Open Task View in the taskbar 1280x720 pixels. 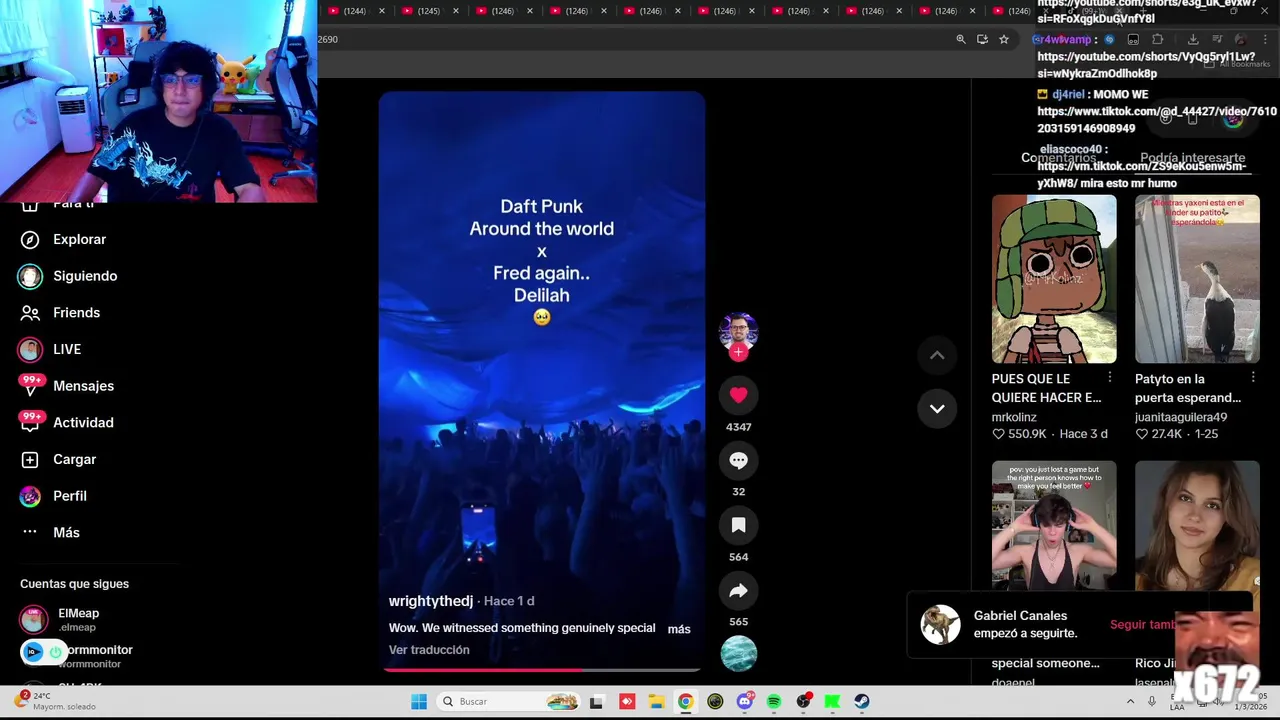597,701
